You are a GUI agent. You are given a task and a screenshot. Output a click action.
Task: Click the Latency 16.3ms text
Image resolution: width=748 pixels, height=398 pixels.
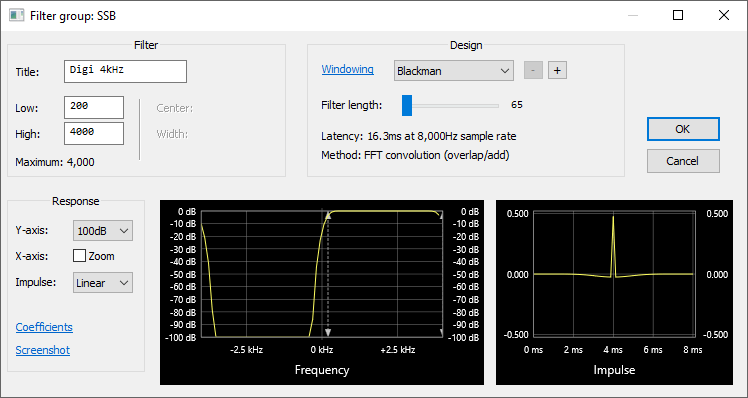[418, 136]
